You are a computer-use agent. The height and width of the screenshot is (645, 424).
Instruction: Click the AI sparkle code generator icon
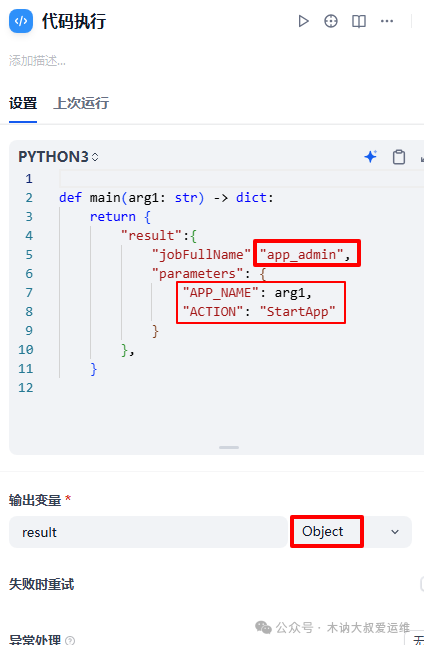point(371,157)
